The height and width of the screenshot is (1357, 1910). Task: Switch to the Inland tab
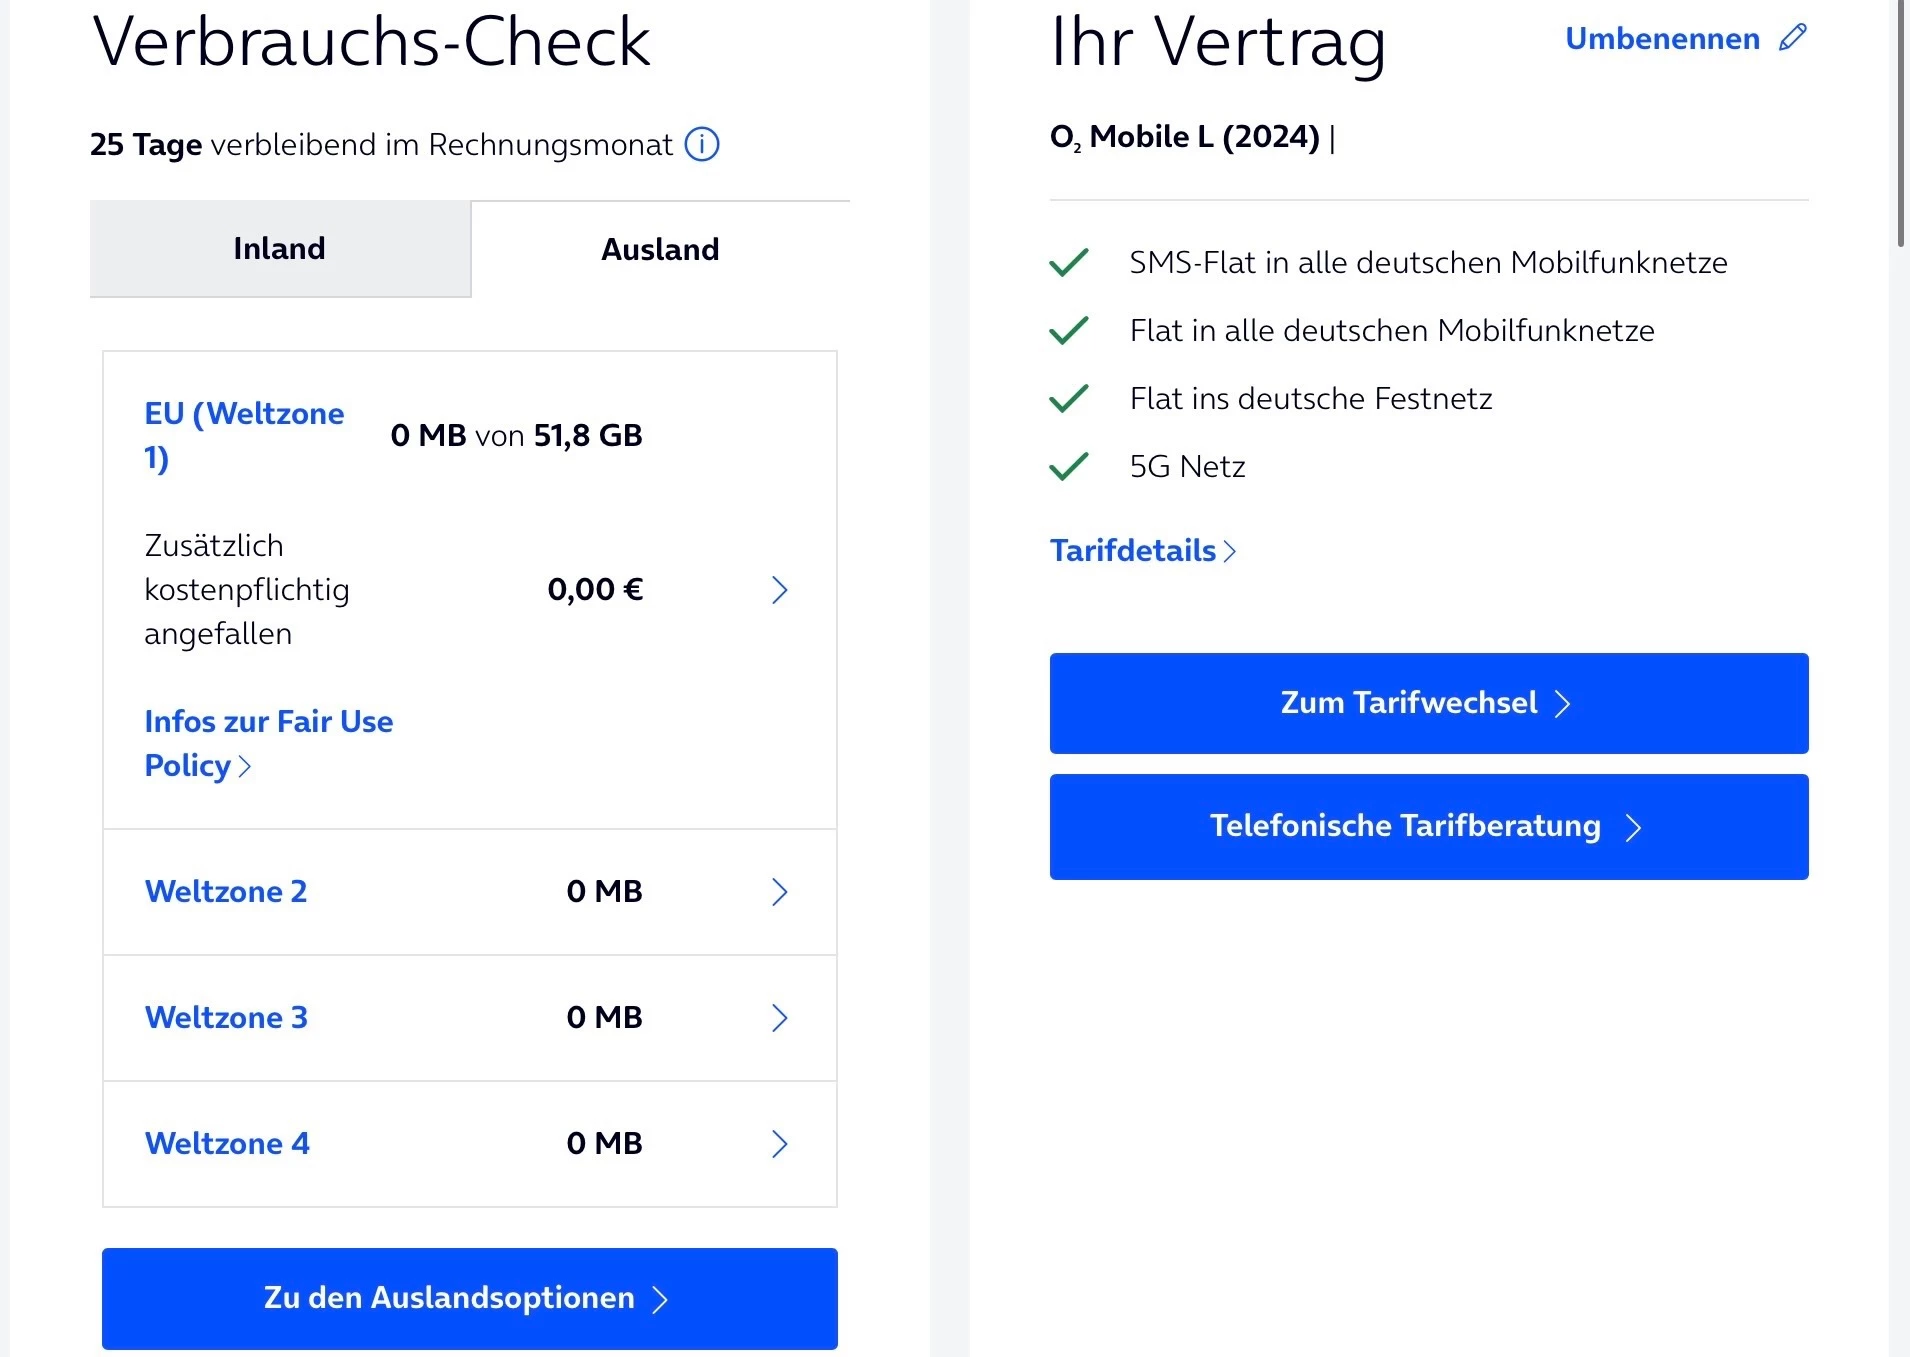pos(280,249)
